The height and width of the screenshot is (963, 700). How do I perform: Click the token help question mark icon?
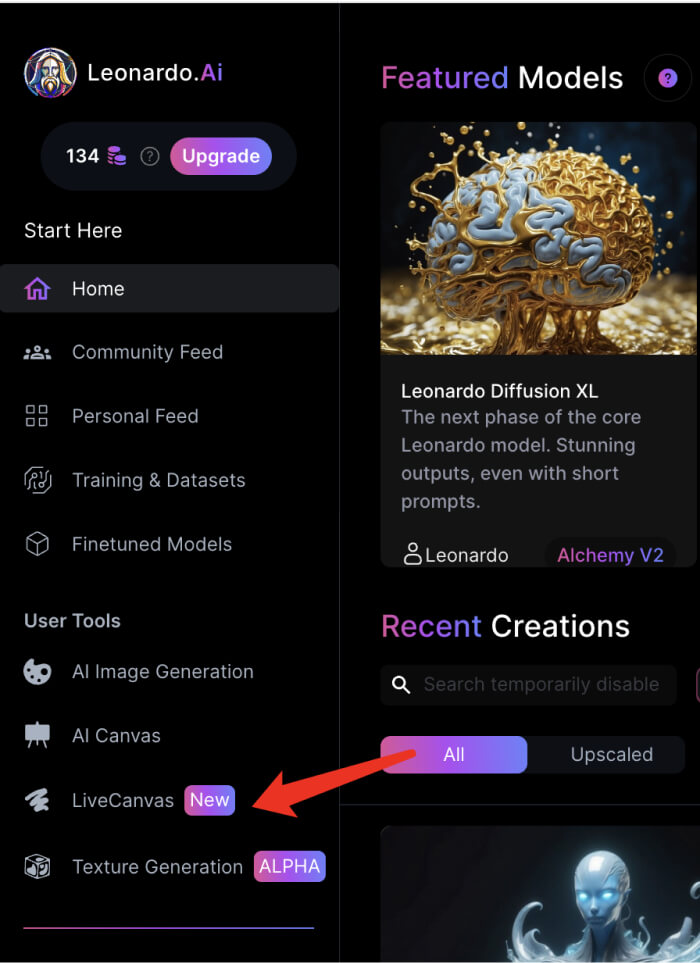150,156
